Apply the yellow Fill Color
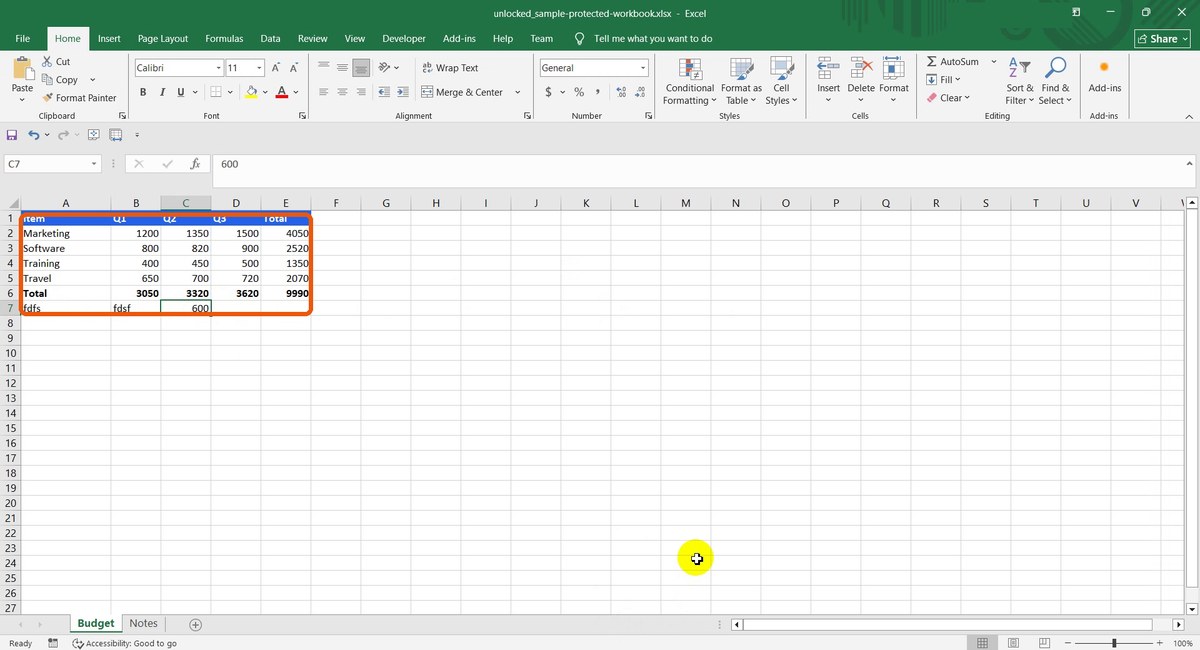Image resolution: width=1200 pixels, height=650 pixels. tap(251, 92)
